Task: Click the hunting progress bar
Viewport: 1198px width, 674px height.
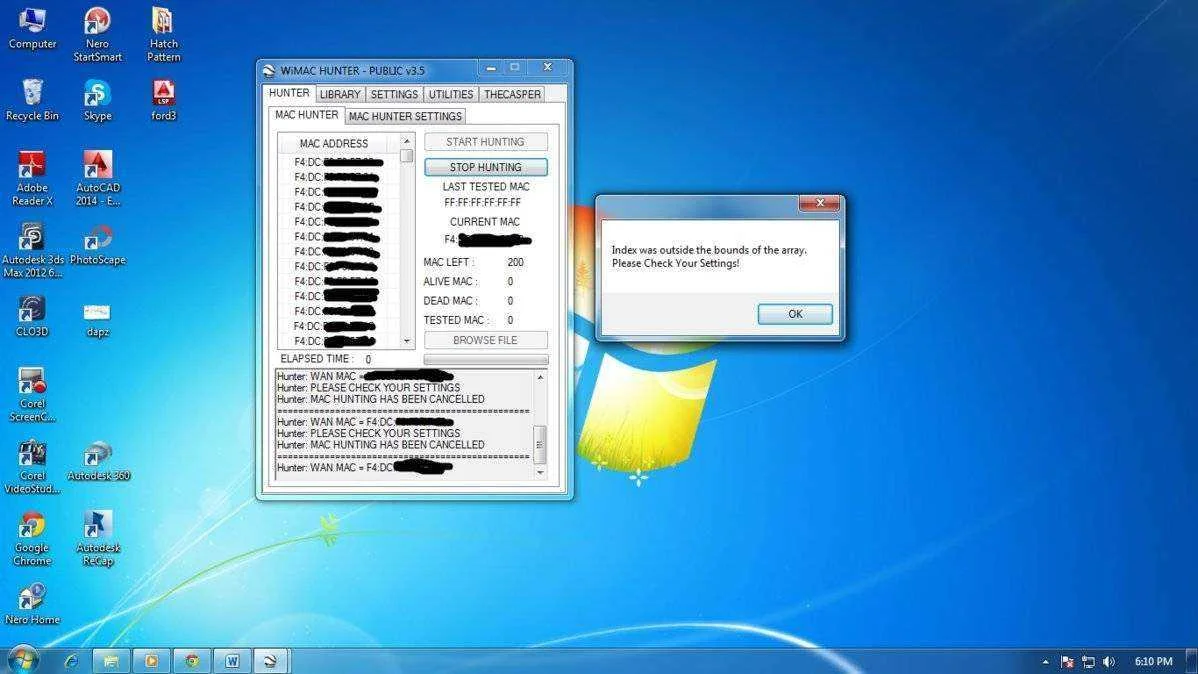Action: tap(486, 358)
